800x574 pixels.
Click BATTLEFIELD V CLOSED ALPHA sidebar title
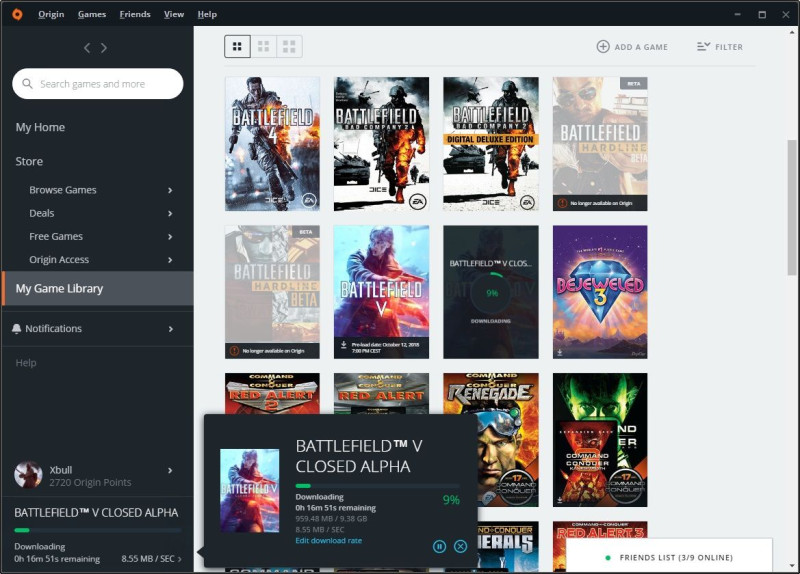(x=96, y=513)
